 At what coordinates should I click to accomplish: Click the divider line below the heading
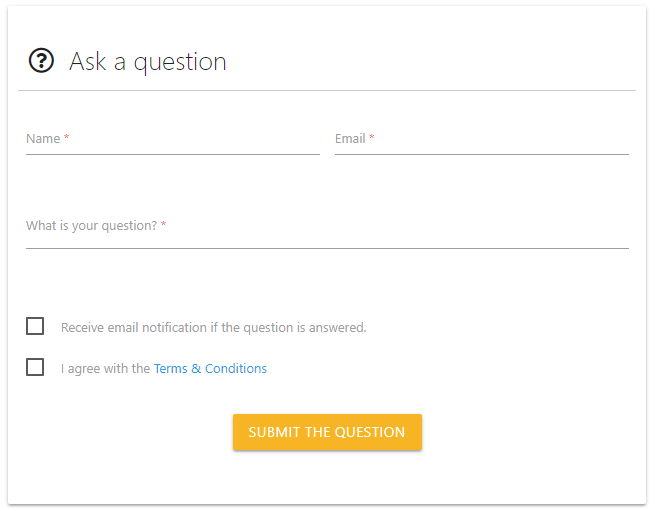327,91
